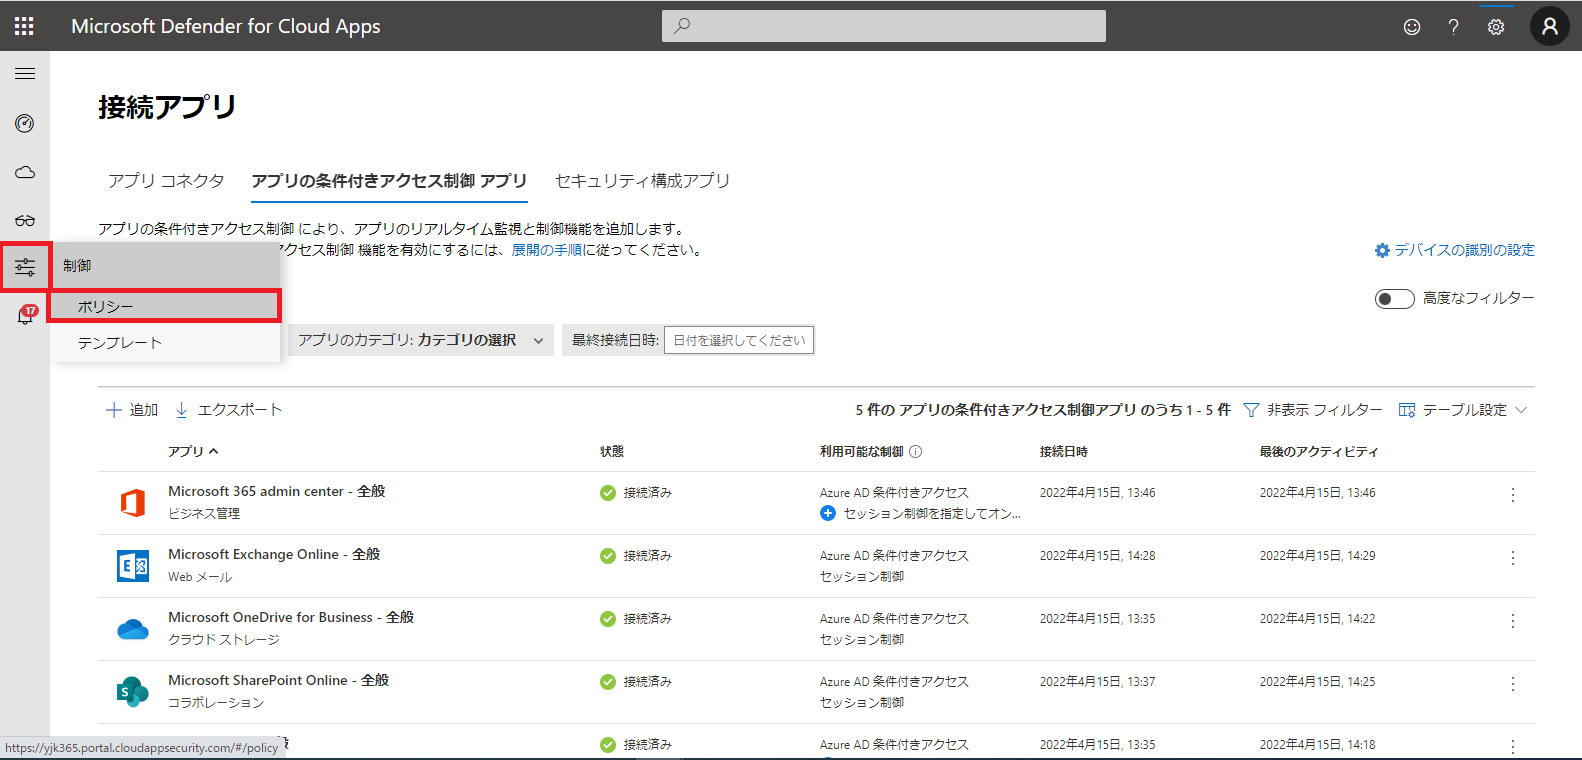Screen dimensions: 1582x760
Task: Click the feedback smiley icon
Action: tap(1412, 27)
